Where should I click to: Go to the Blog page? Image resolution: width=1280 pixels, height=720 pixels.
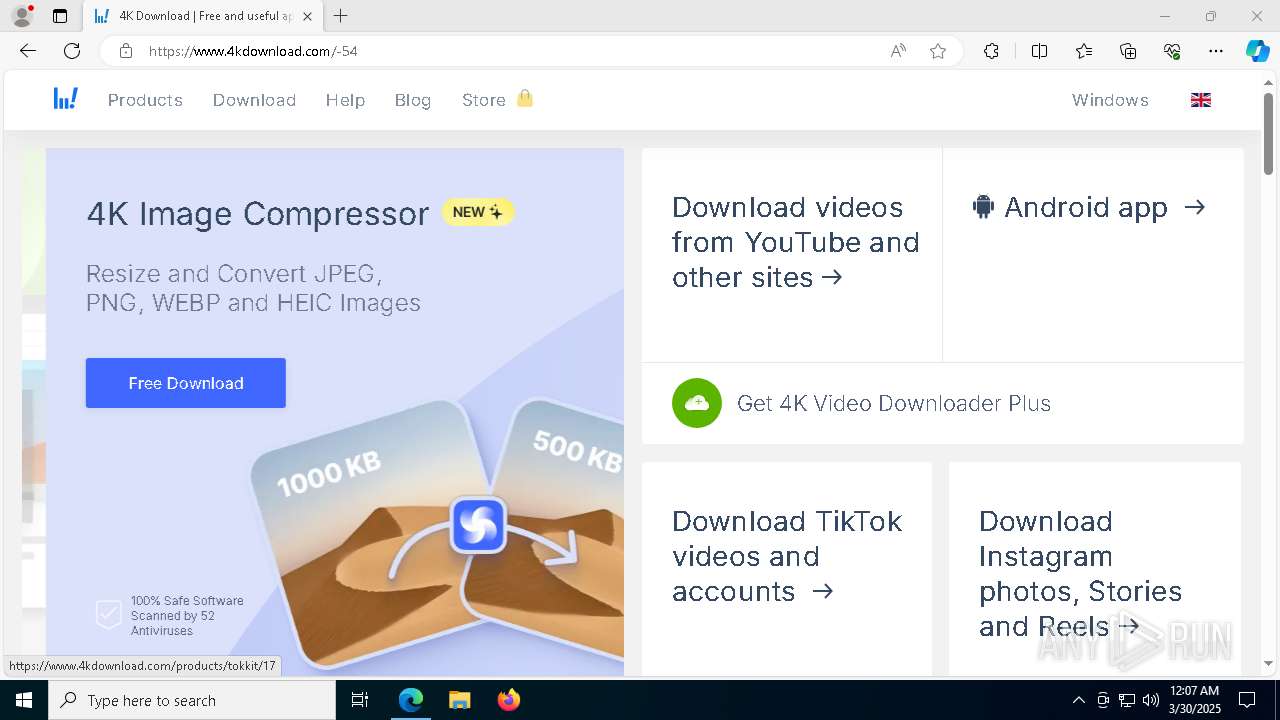412,100
